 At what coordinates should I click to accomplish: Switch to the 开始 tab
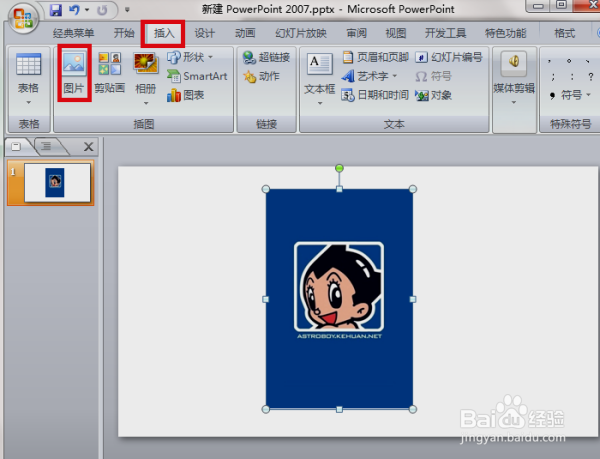tap(124, 33)
